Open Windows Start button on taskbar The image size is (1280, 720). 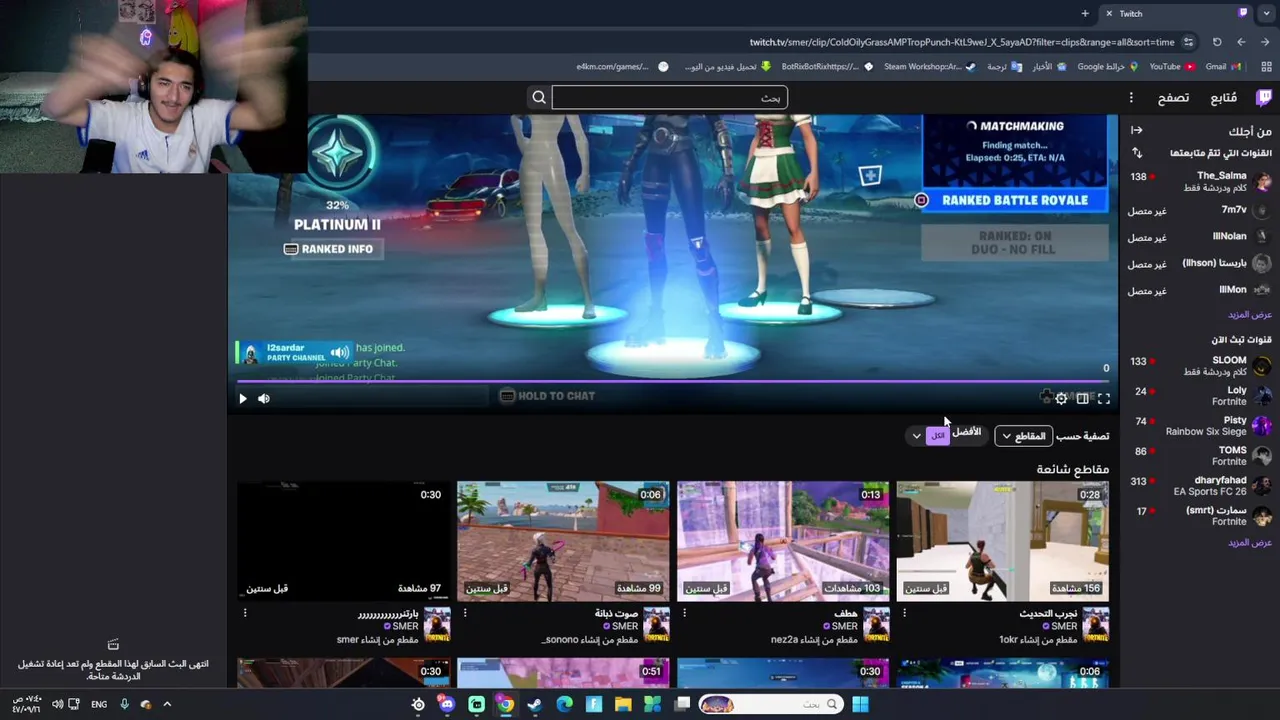point(860,704)
